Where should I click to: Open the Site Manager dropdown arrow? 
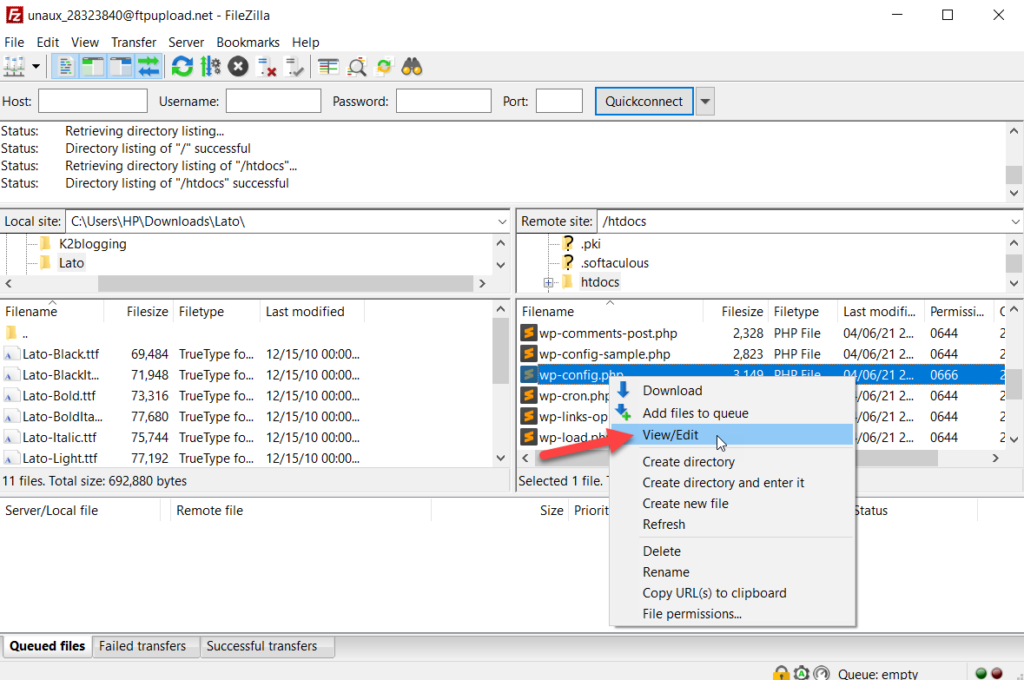(x=36, y=67)
